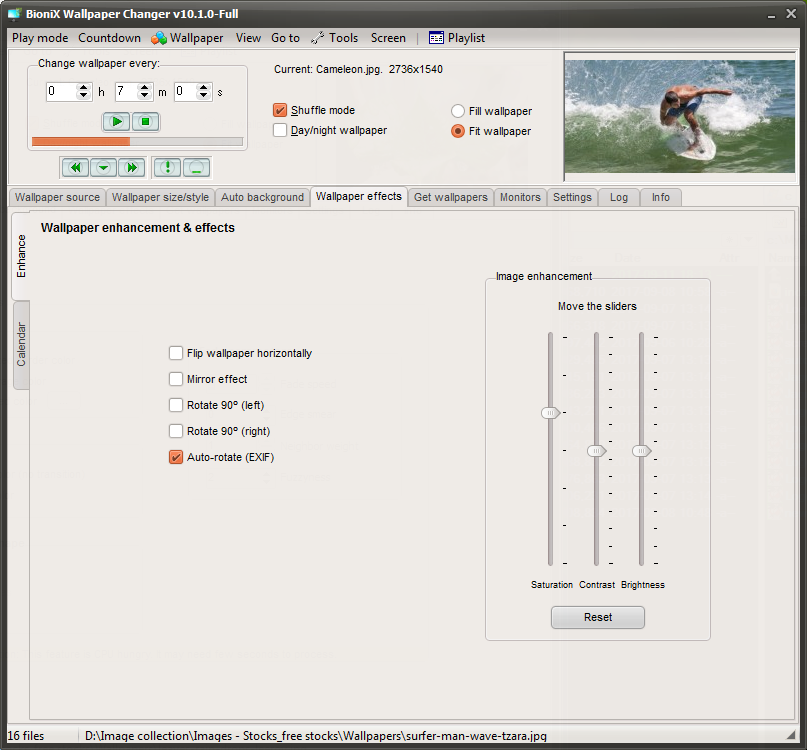The height and width of the screenshot is (750, 807).
Task: Increase the hours value with up arrow
Action: pyautogui.click(x=83, y=88)
